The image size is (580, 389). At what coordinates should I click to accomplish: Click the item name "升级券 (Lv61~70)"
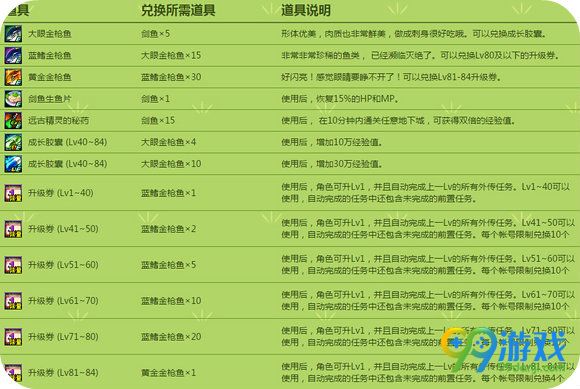click(63, 301)
